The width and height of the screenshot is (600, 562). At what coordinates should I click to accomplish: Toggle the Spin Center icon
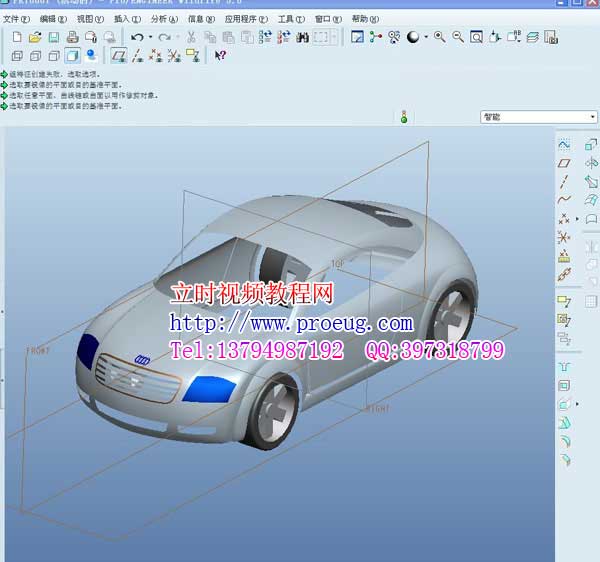point(376,37)
